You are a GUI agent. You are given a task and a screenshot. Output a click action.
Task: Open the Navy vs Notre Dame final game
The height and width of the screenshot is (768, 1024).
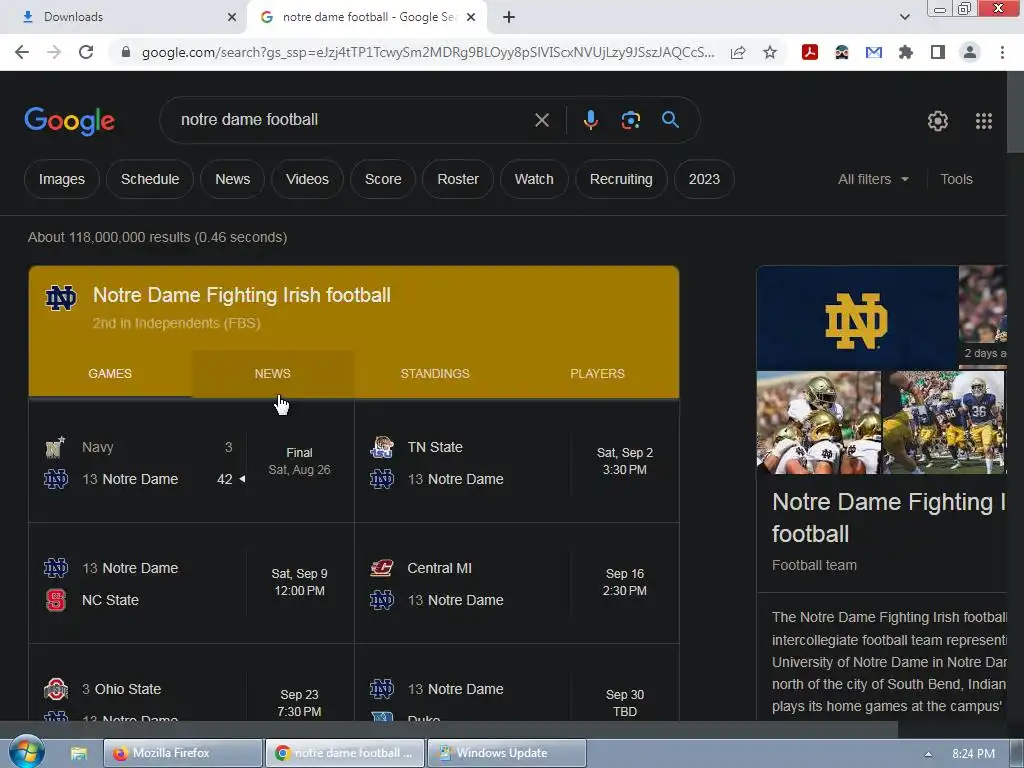coord(191,462)
